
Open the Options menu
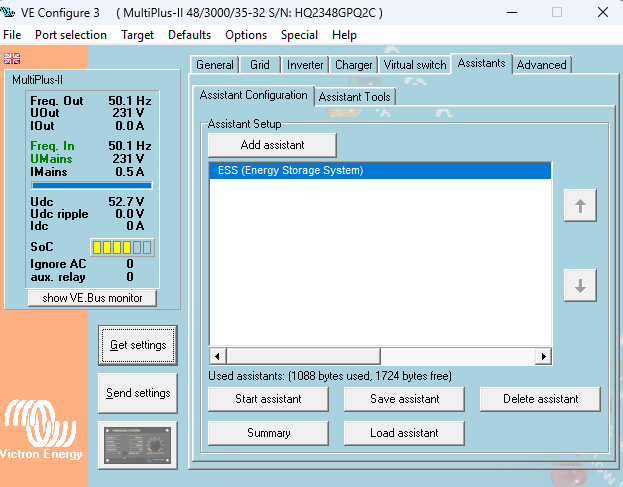(x=246, y=35)
